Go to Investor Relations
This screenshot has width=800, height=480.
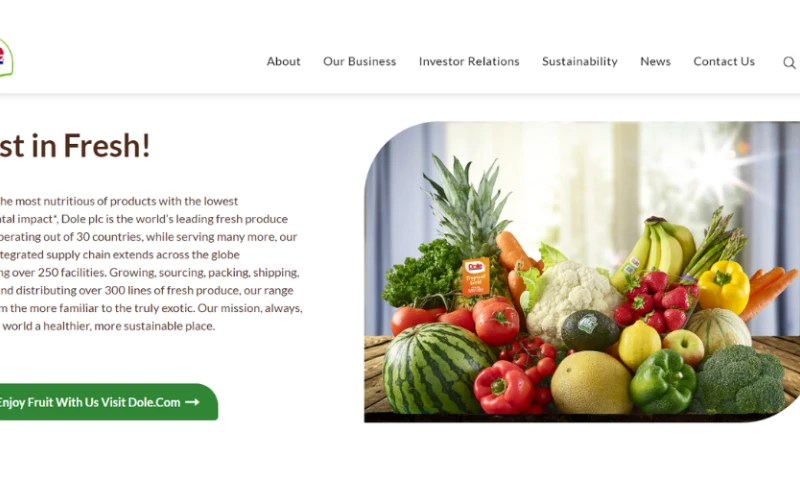coord(469,61)
